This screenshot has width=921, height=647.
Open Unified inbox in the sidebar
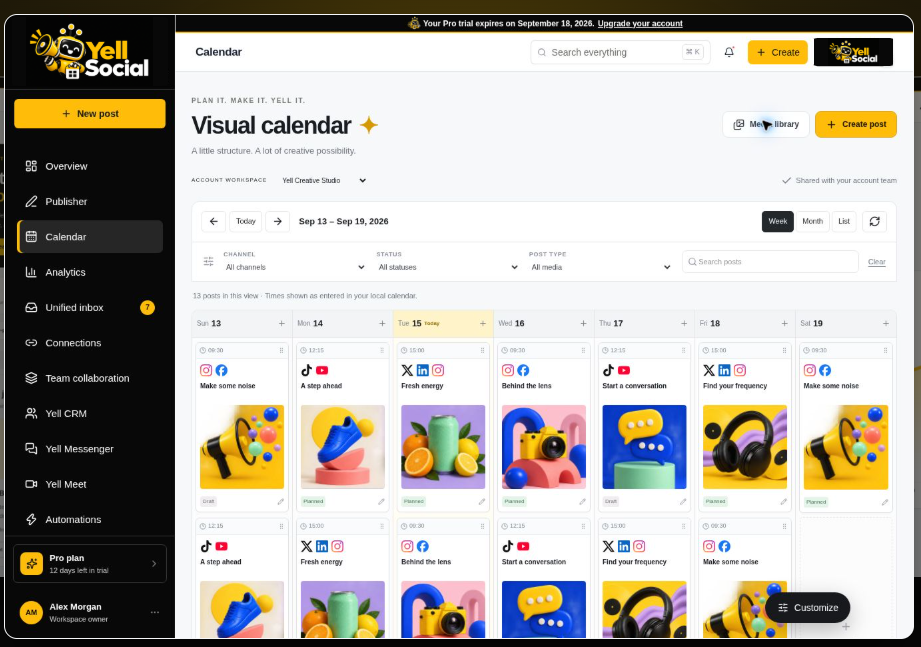point(90,308)
